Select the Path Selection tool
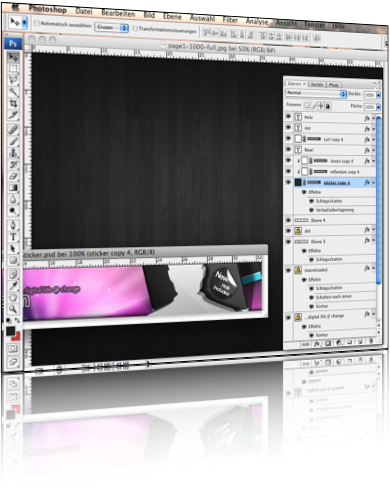The height and width of the screenshot is (494, 390). coord(13,249)
